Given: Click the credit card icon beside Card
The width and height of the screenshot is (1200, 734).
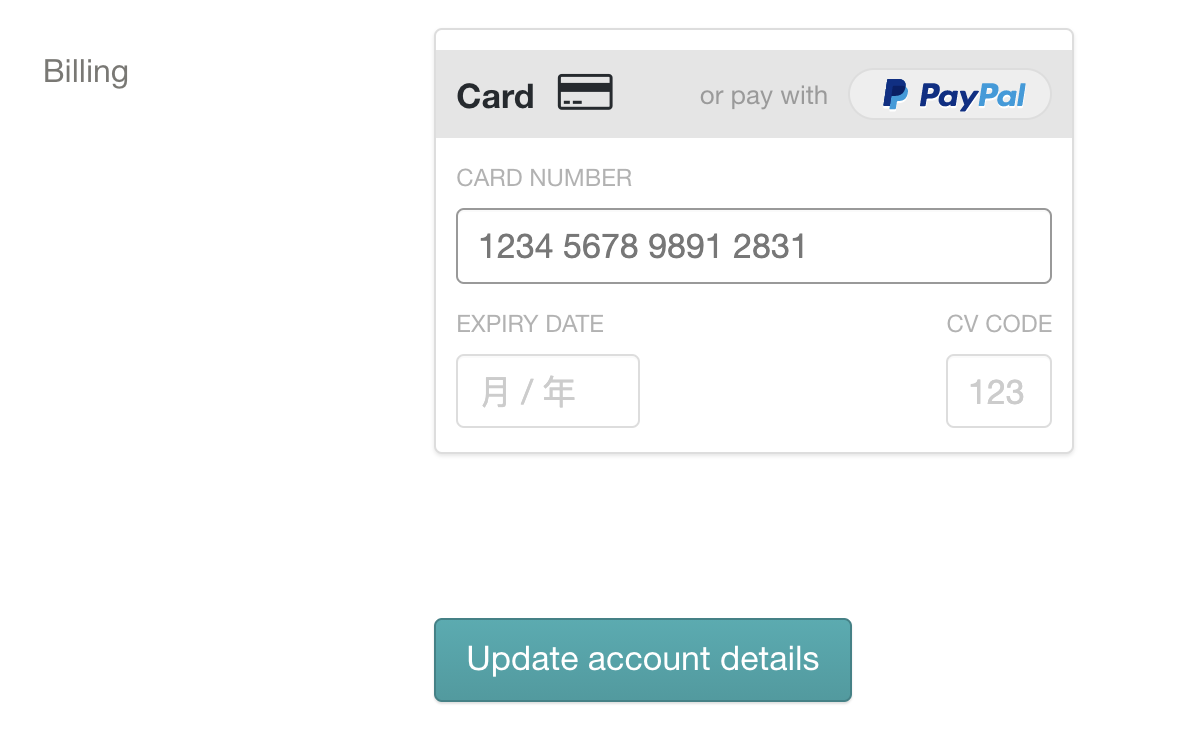Looking at the screenshot, I should point(585,92).
